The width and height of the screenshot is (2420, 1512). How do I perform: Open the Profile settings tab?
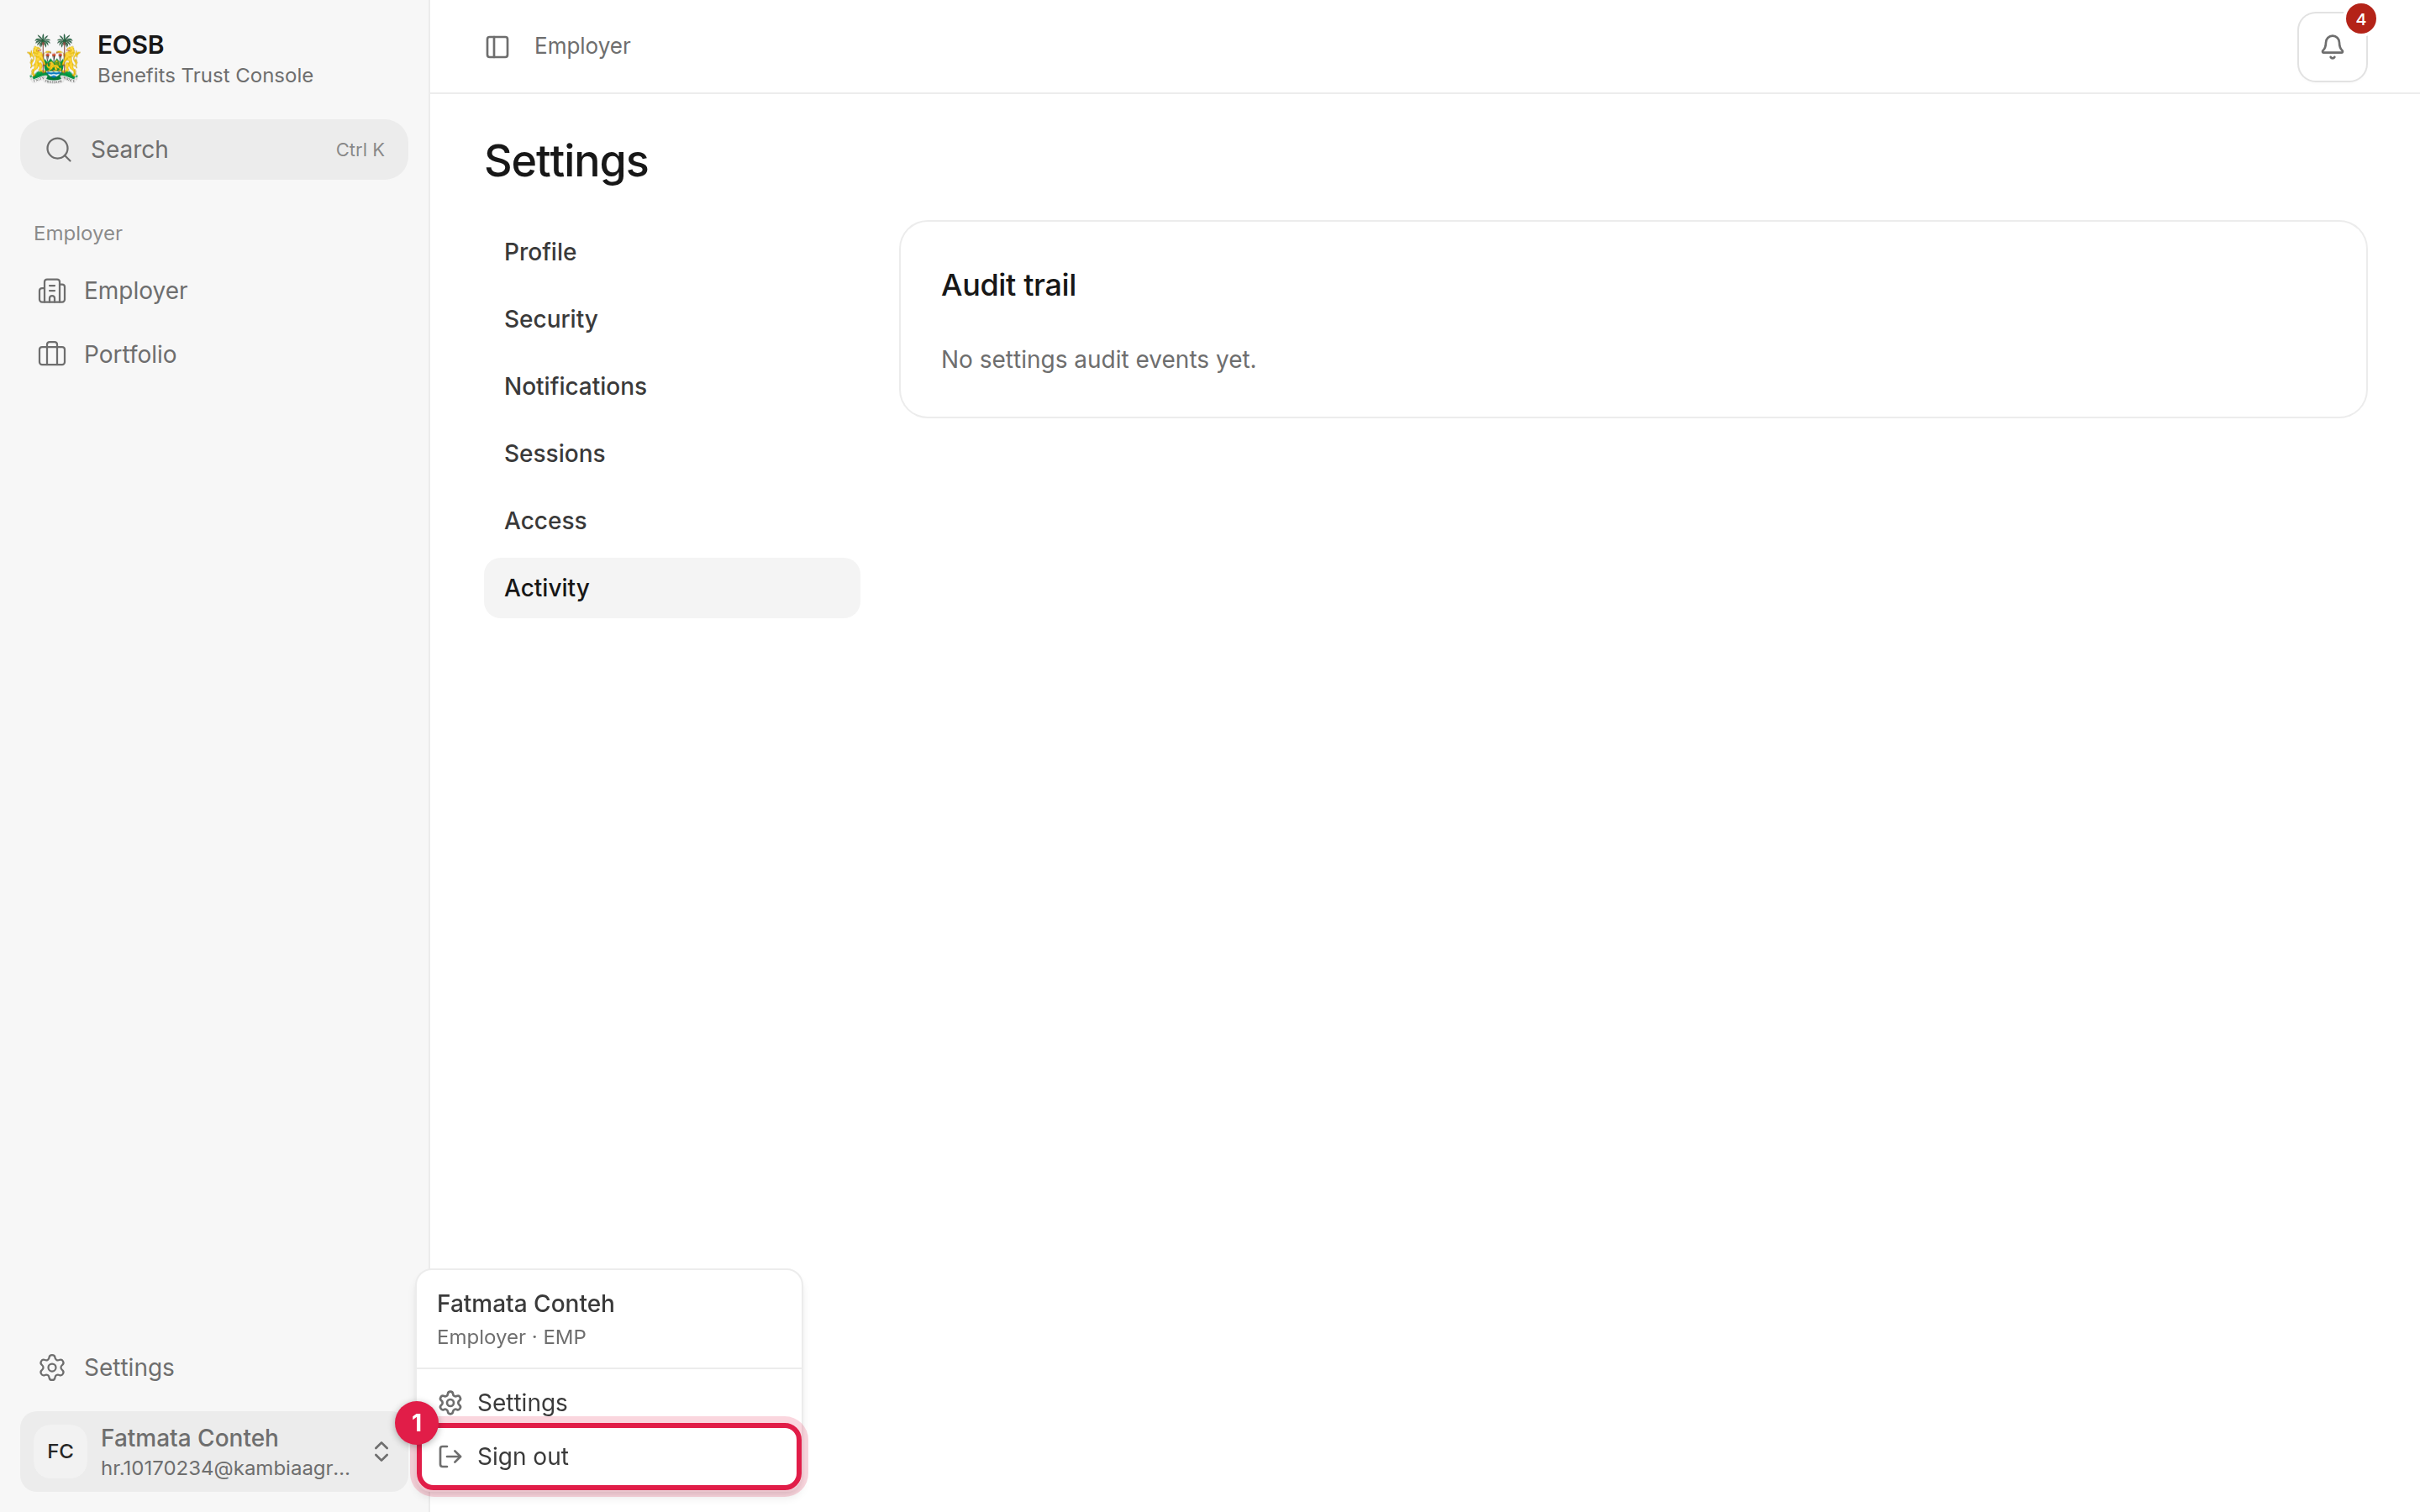pyautogui.click(x=671, y=252)
